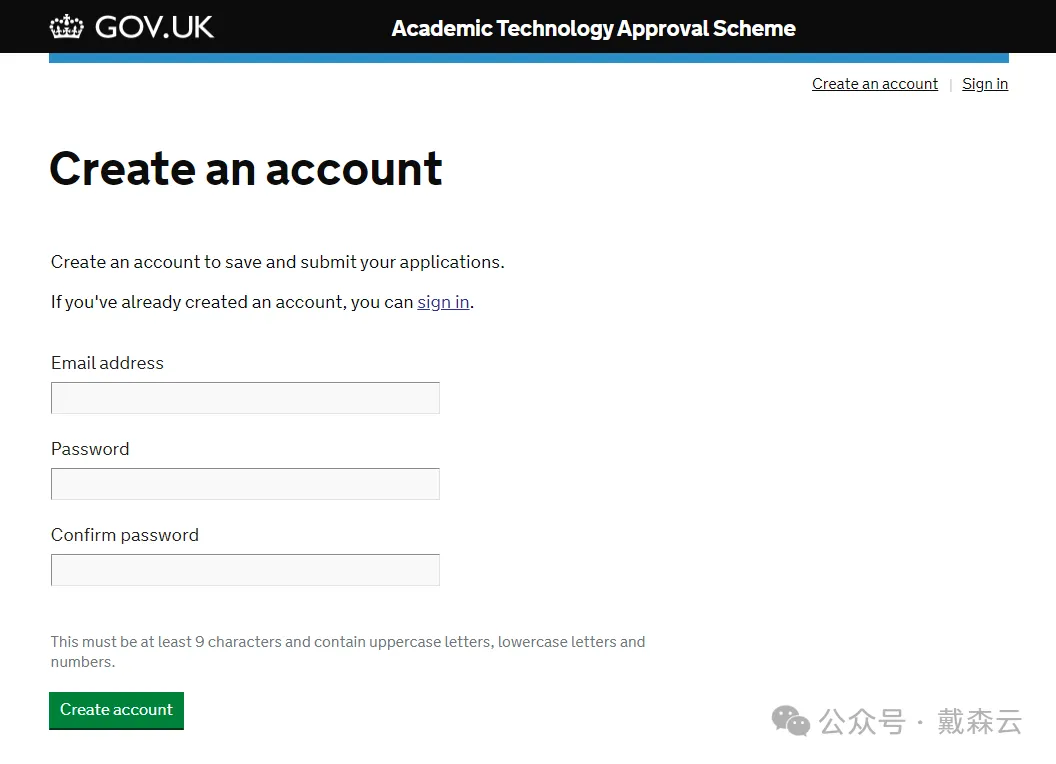
Task: Click the Confirm password field
Action: click(245, 569)
